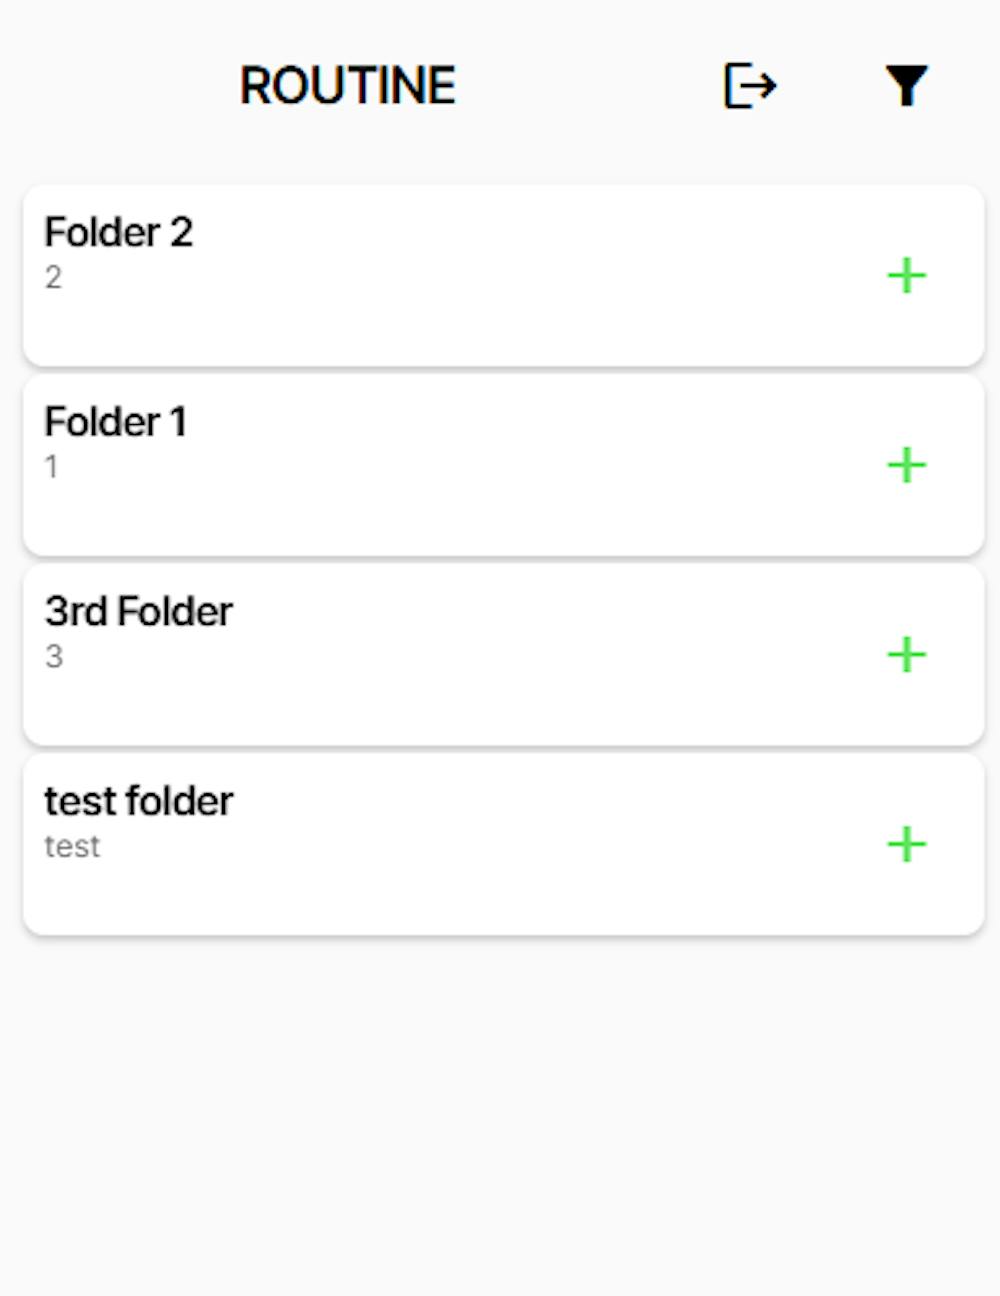Click the '3' description under 3rd Folder
Image resolution: width=1000 pixels, height=1296 pixels.
tap(54, 657)
